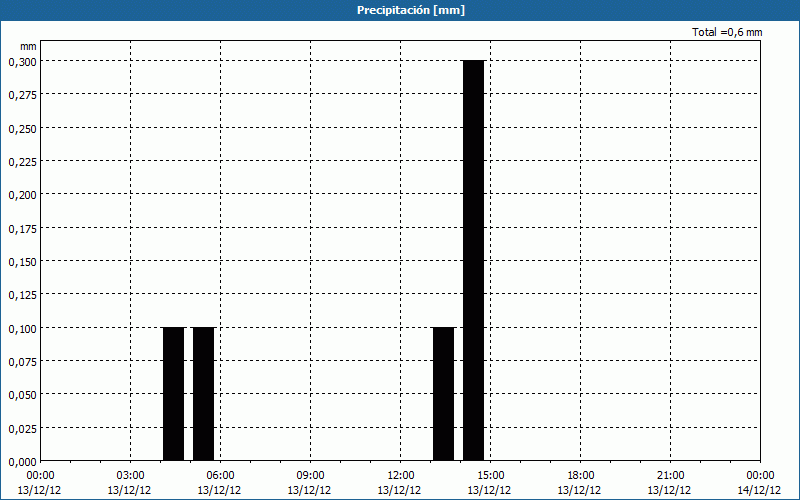
Task: Click the 0,100 bar ending just before 06:00
Action: click(x=204, y=394)
